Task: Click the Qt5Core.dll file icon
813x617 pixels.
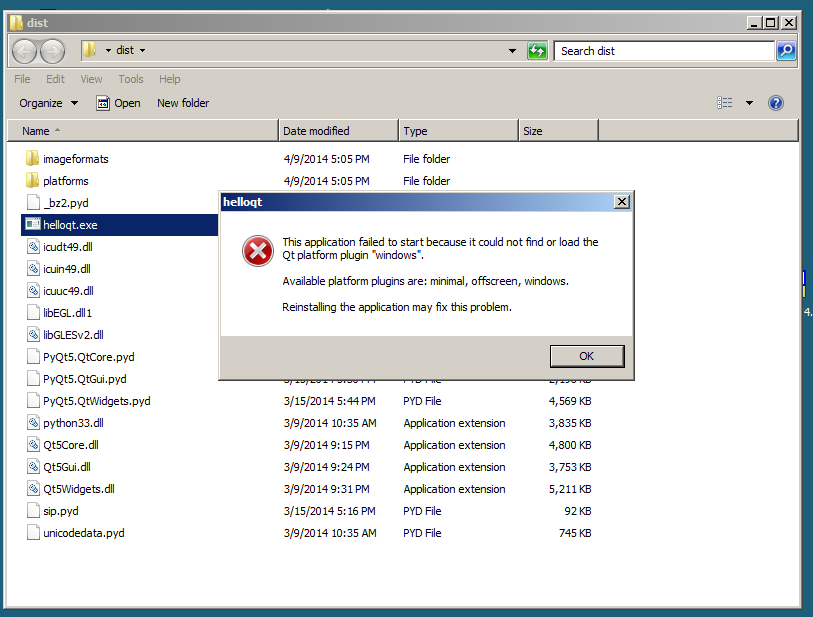Action: point(33,445)
